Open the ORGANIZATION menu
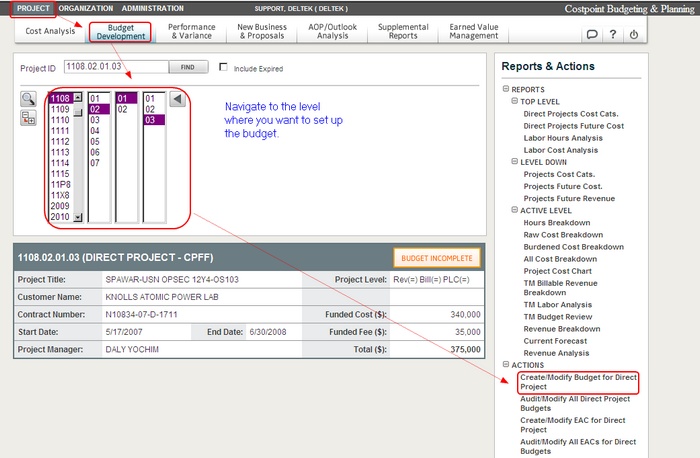700x458 pixels. (85, 8)
